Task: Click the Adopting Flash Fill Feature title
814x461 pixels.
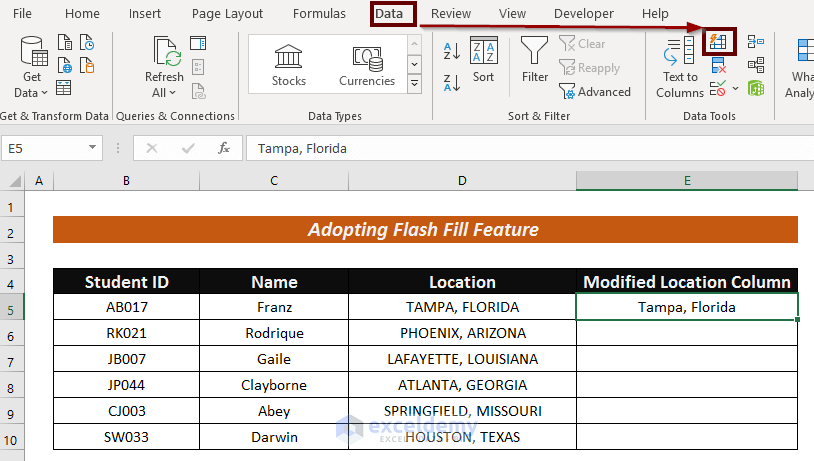Action: coord(425,229)
